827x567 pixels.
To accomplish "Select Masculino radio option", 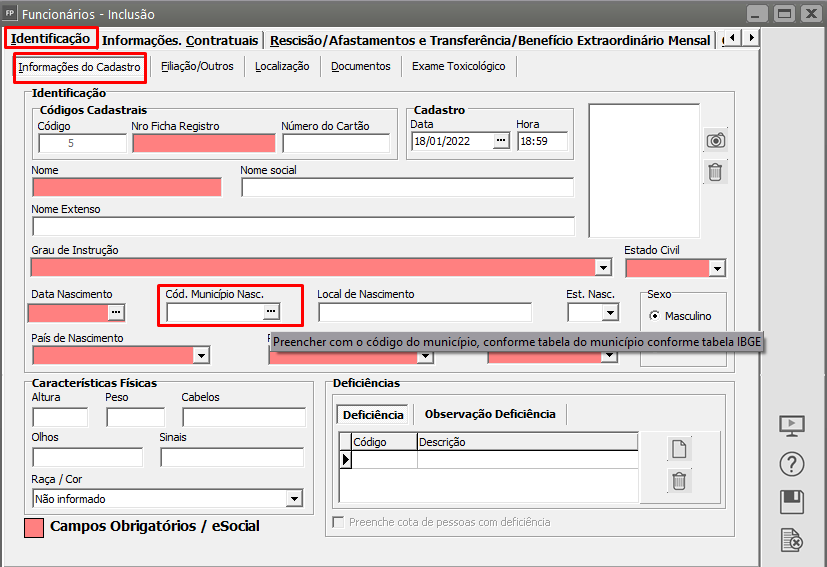I will point(655,315).
